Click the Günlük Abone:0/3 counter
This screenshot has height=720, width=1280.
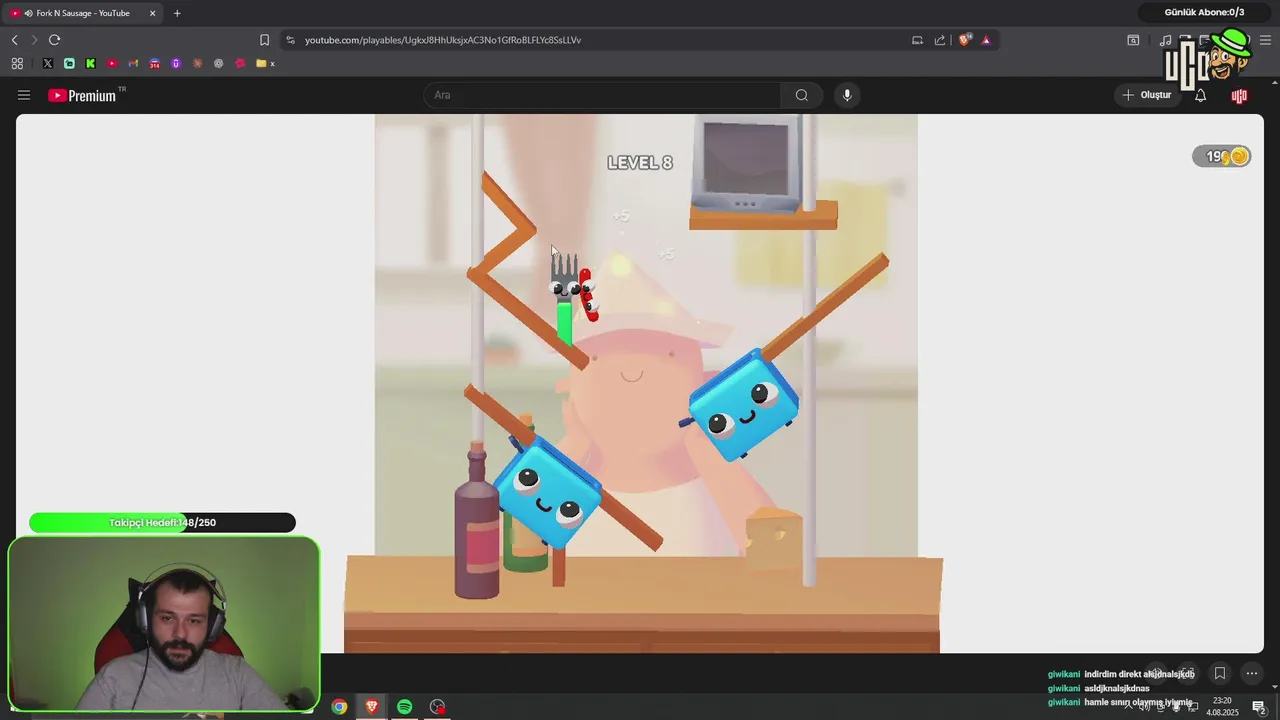1204,12
